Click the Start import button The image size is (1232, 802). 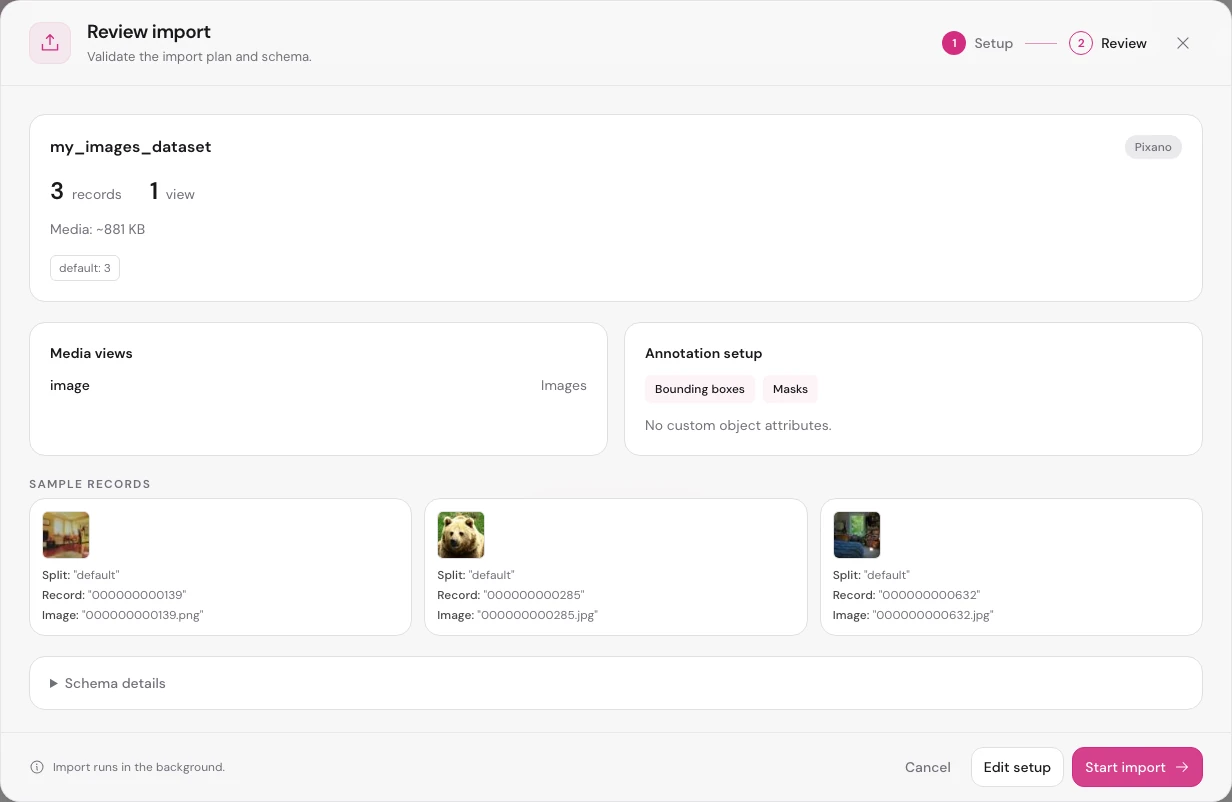(1137, 767)
